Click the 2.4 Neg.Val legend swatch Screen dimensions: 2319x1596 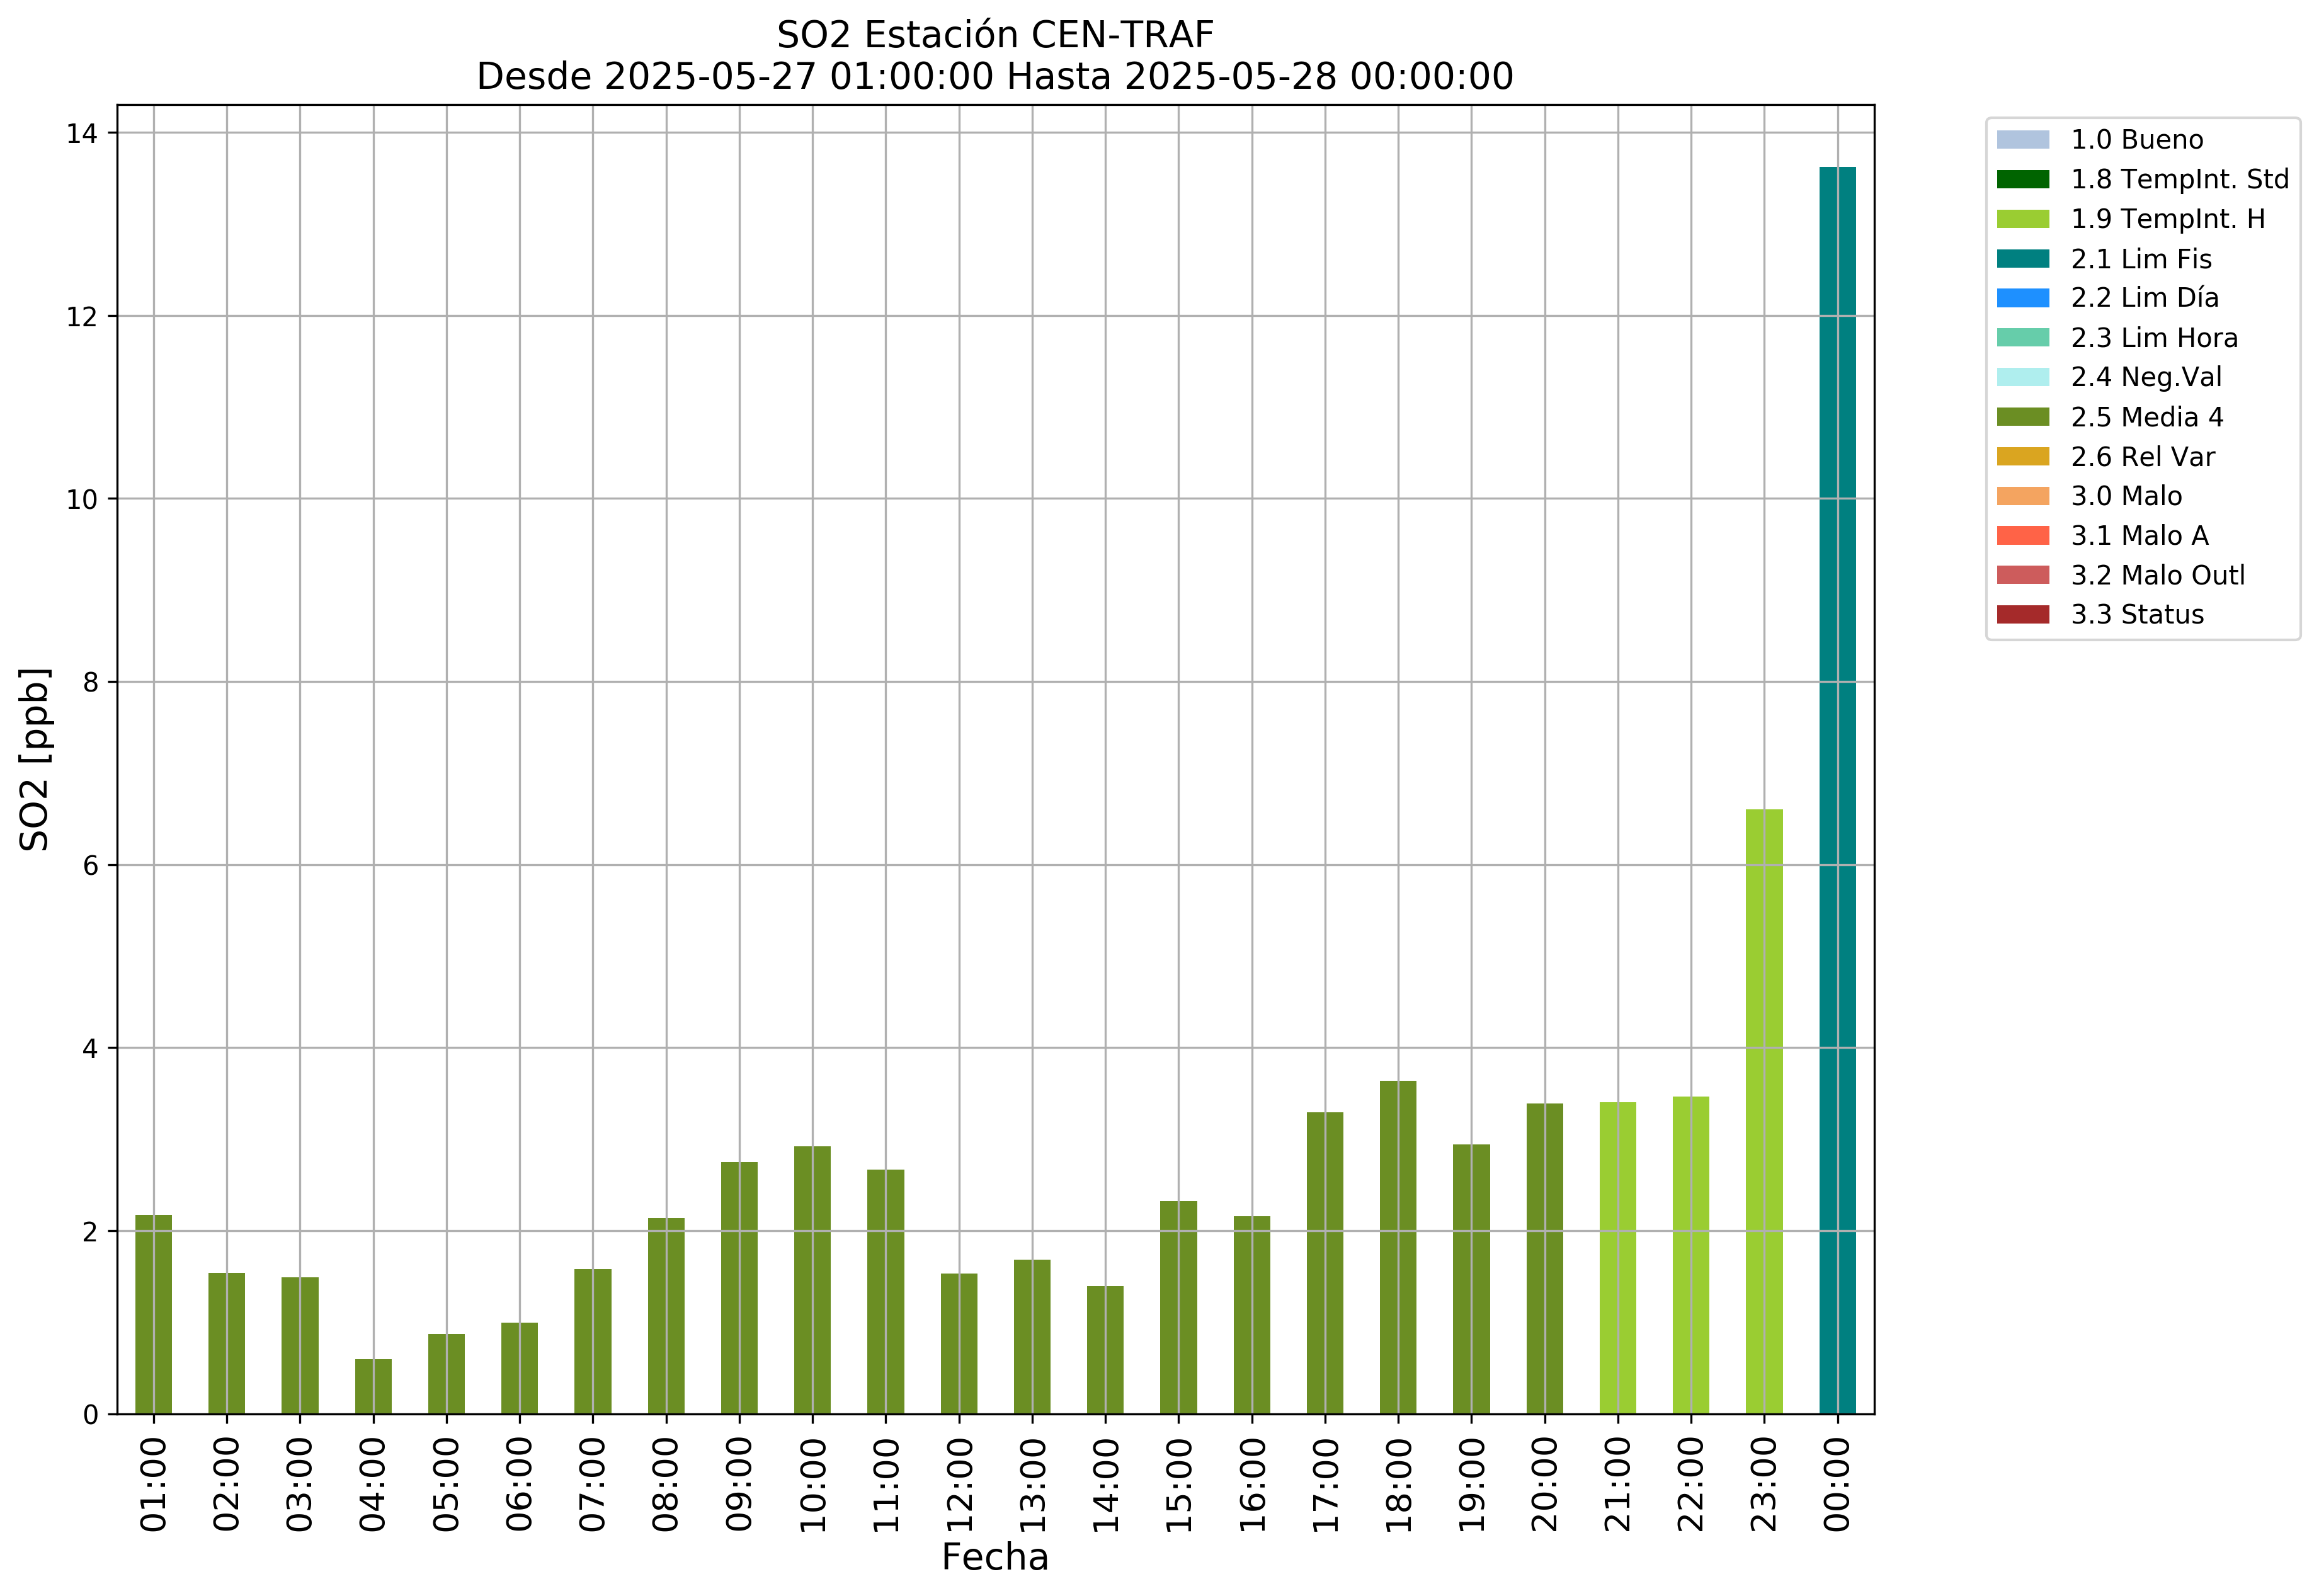click(2022, 377)
